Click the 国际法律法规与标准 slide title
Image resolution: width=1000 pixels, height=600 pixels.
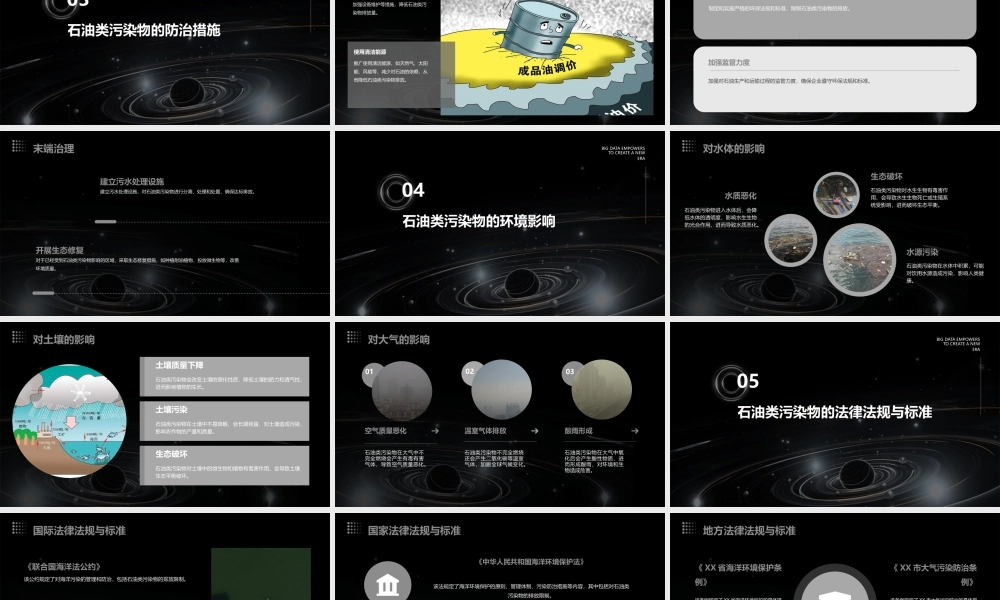pyautogui.click(x=79, y=530)
